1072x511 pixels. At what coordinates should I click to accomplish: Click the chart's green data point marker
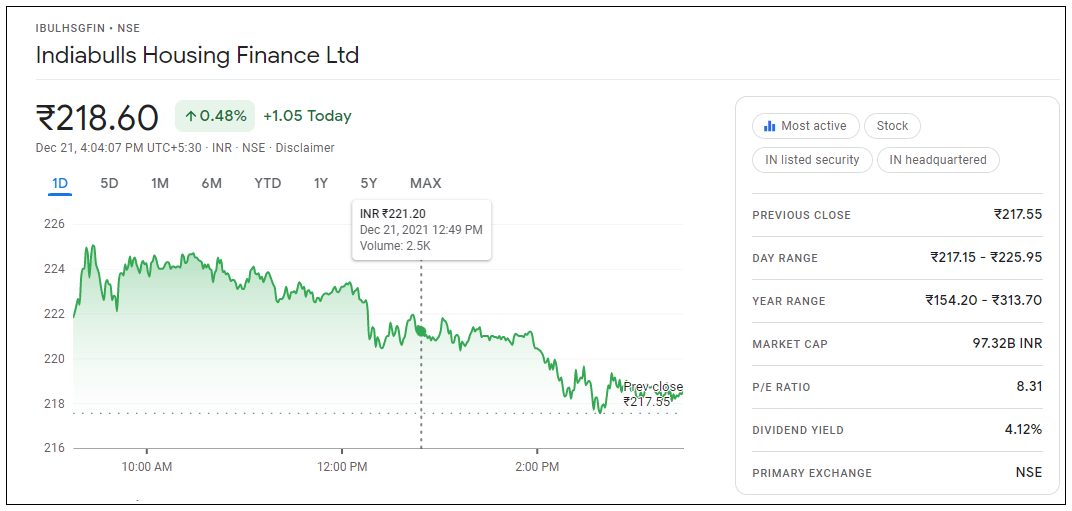click(x=420, y=332)
